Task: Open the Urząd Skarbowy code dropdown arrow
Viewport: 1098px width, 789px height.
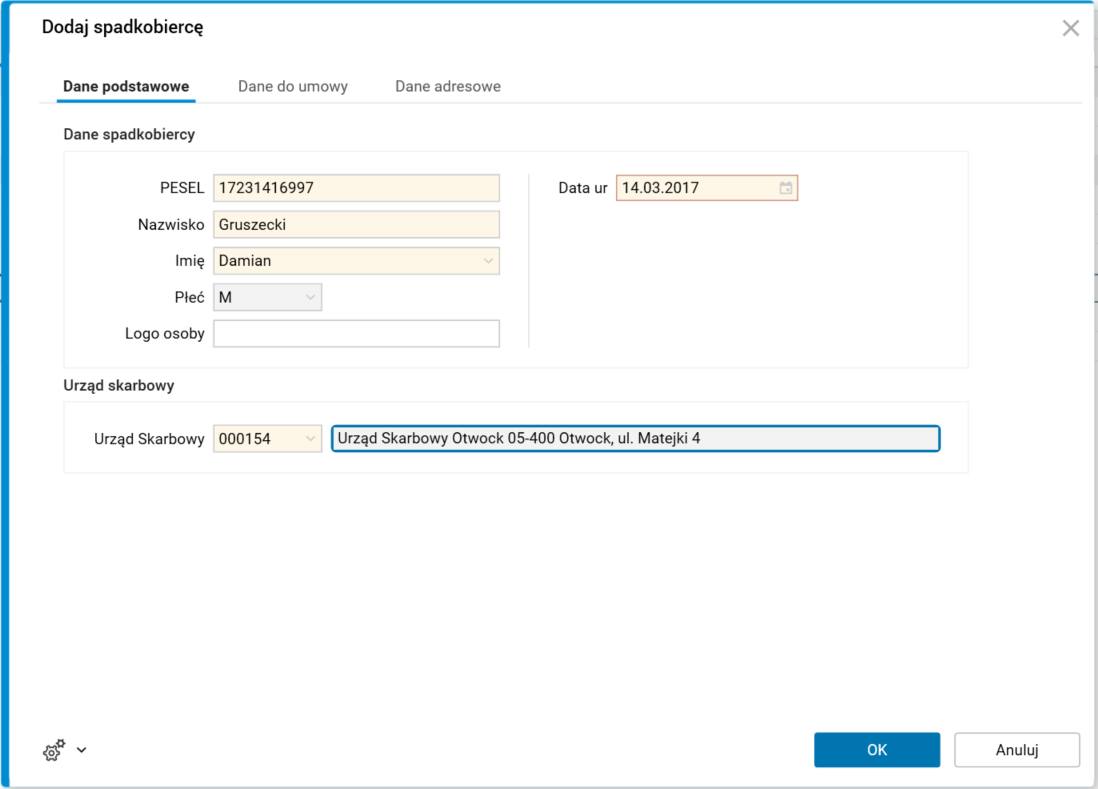Action: click(x=310, y=438)
